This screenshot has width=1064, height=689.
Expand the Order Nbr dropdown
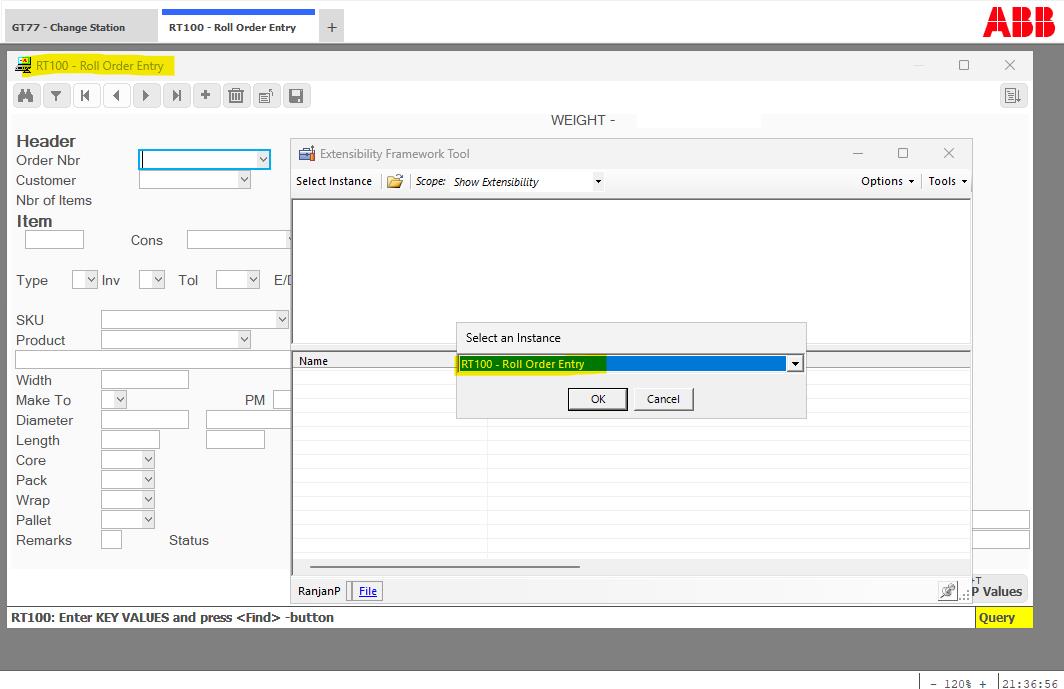[x=264, y=158]
